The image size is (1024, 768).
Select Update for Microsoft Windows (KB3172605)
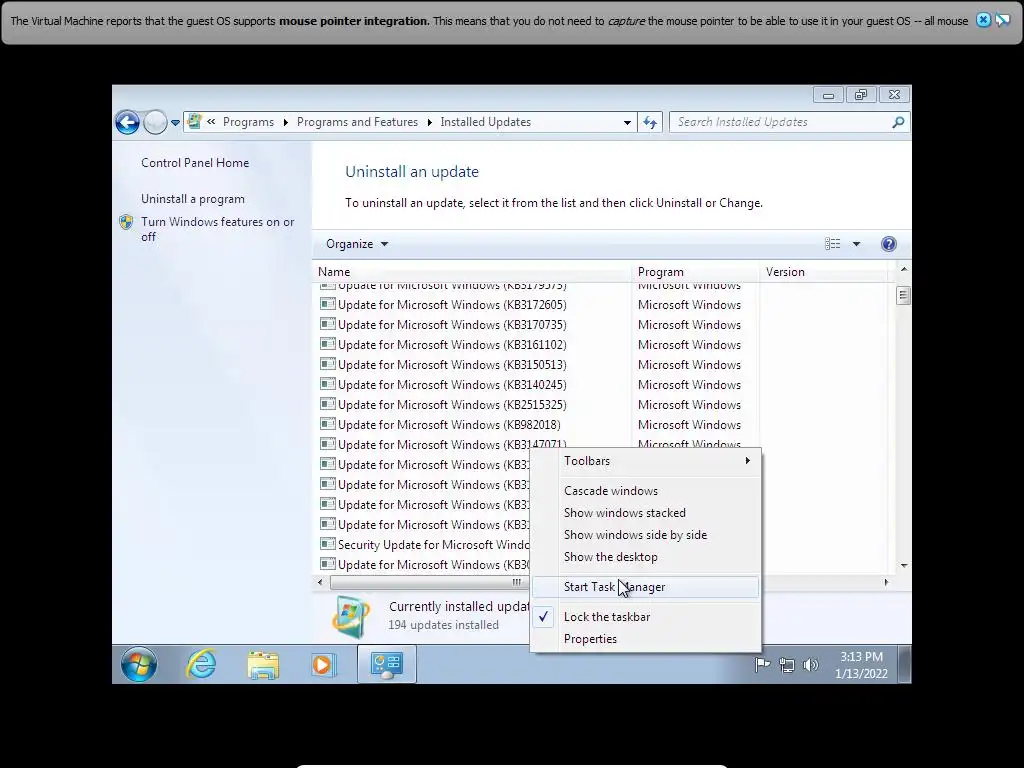coord(452,305)
